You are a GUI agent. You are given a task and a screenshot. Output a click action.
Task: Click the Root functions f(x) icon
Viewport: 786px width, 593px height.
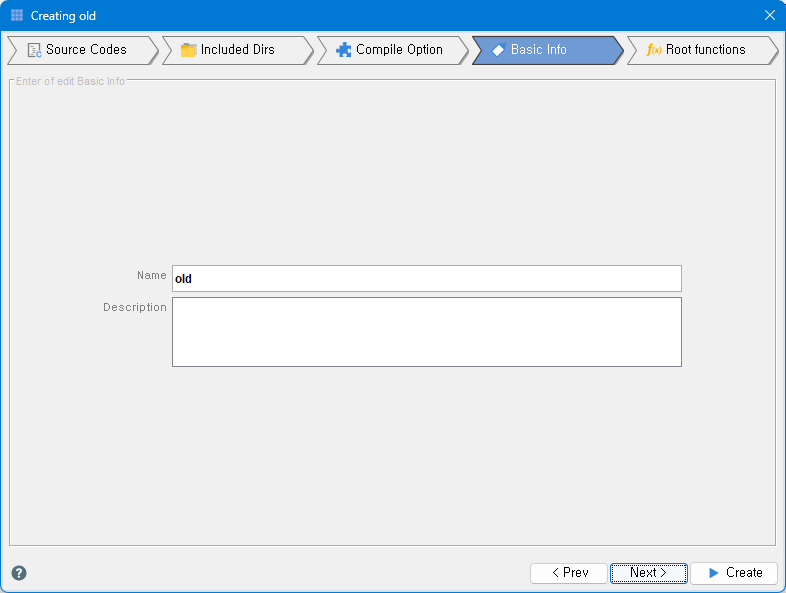[x=654, y=50]
